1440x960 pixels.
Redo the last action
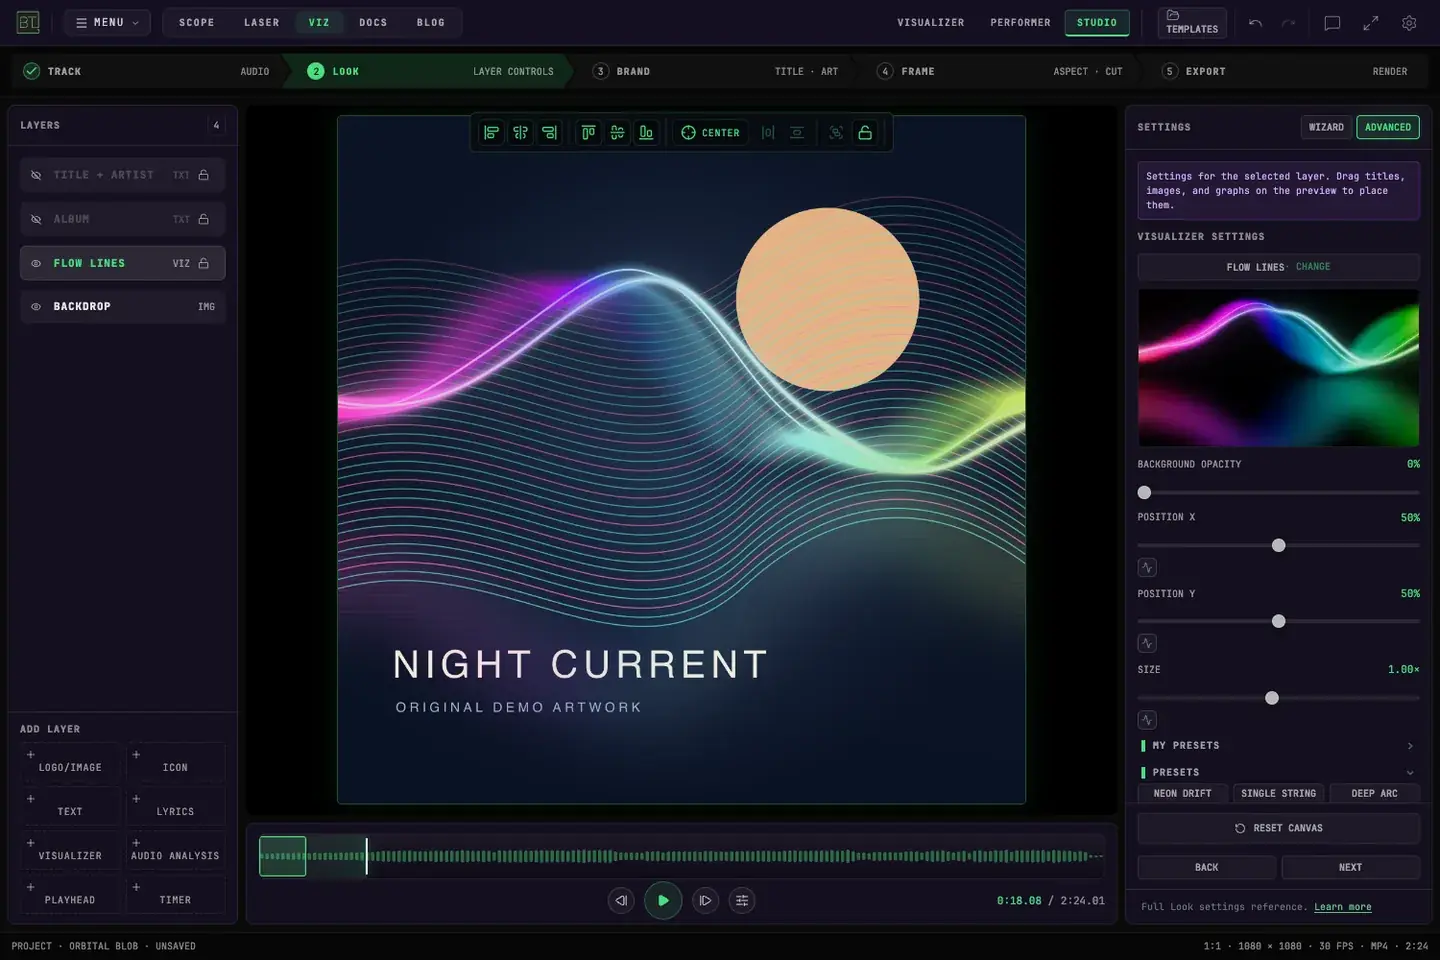1289,23
